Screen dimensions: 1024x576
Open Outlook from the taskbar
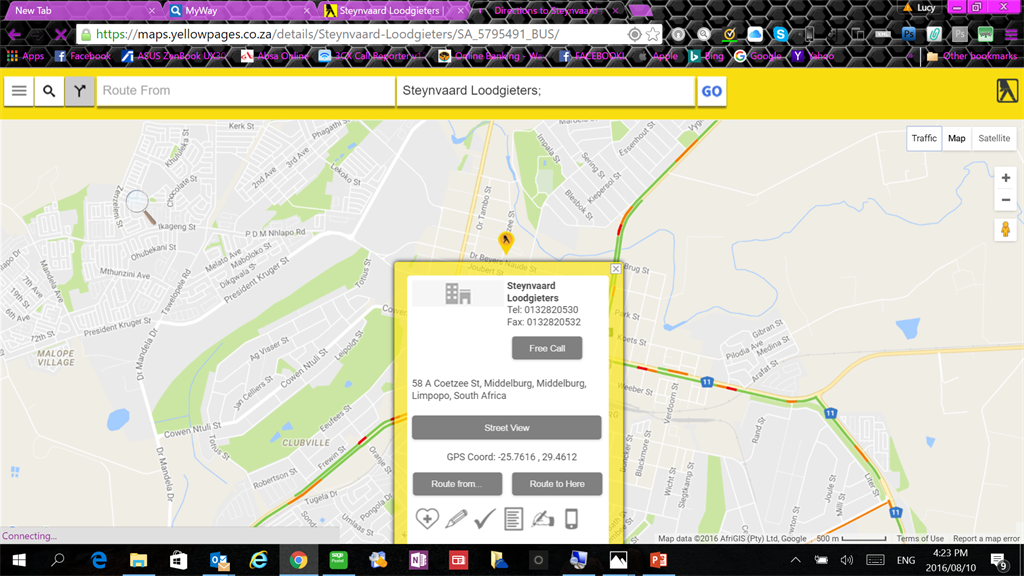219,560
